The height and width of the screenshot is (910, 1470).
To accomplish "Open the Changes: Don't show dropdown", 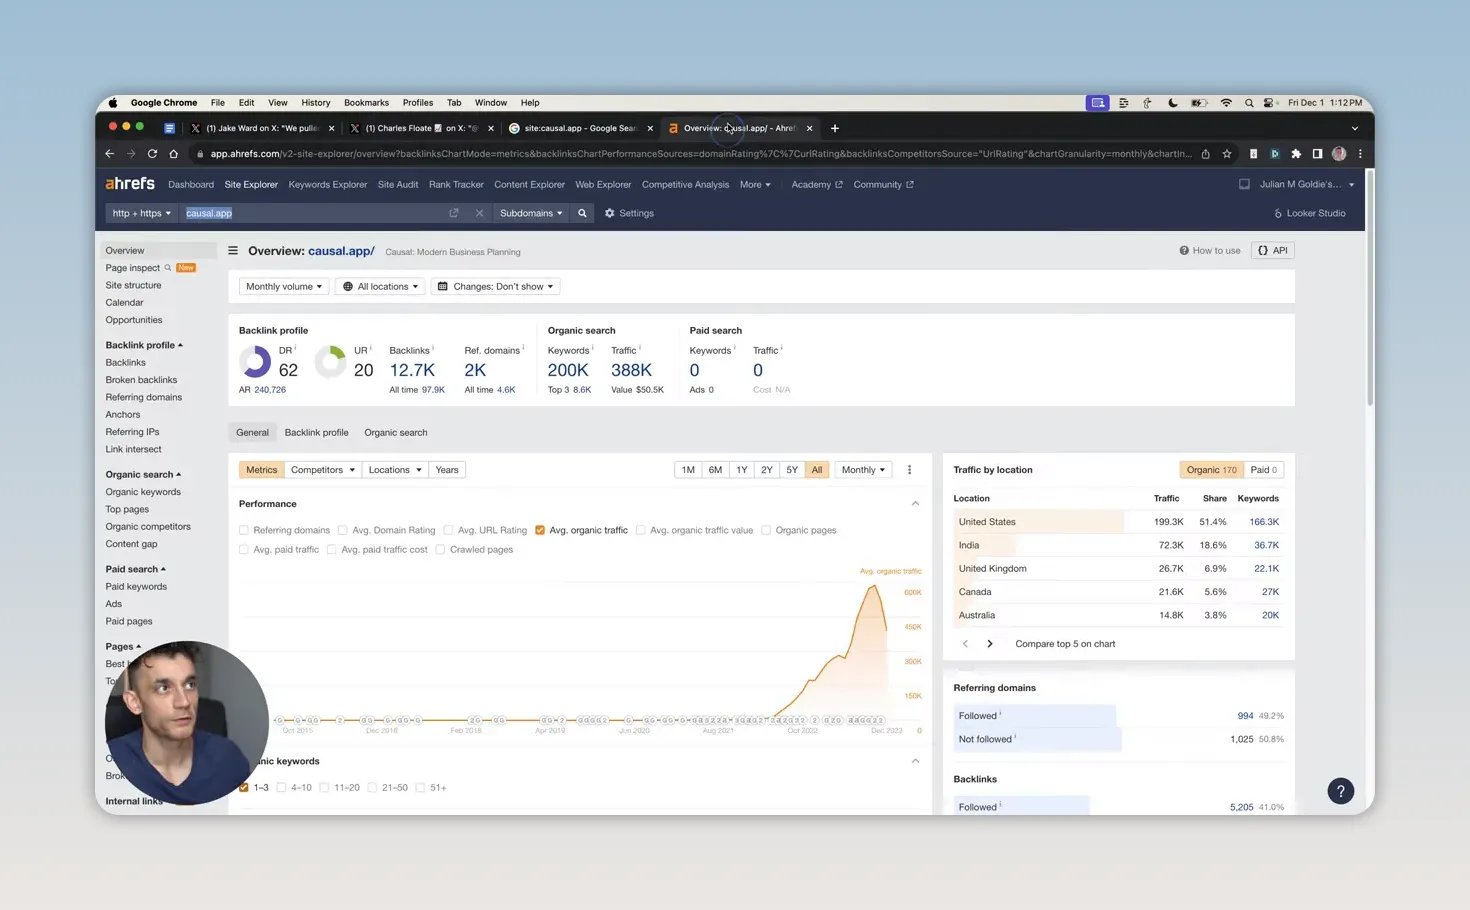I will (x=496, y=287).
